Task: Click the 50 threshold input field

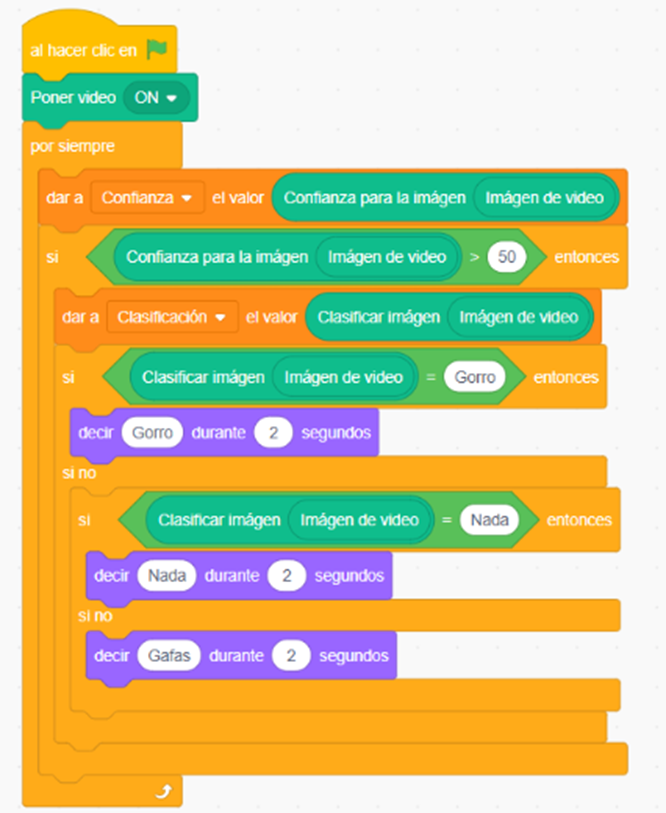Action: pyautogui.click(x=507, y=257)
